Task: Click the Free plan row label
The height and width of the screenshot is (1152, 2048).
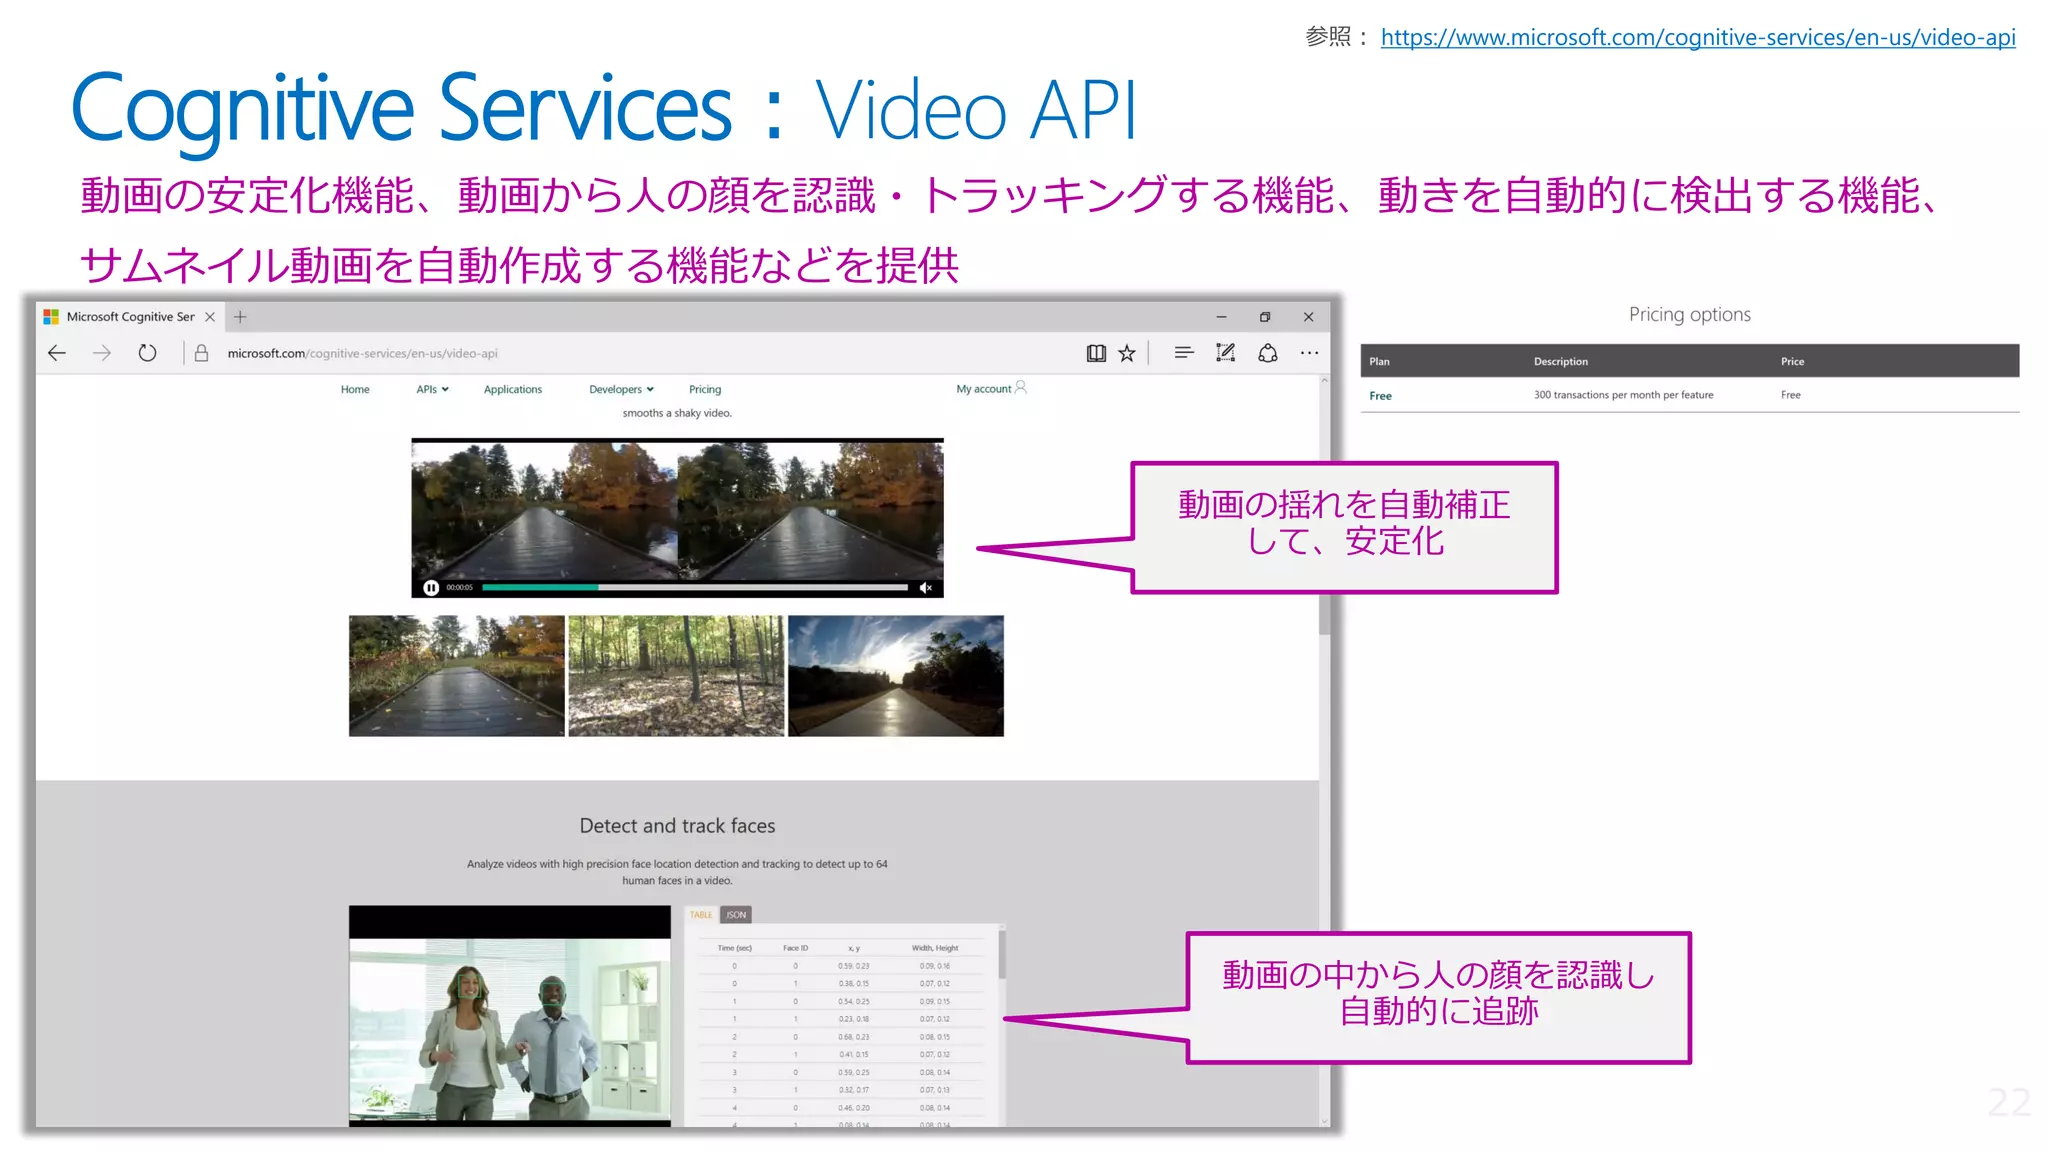Action: pyautogui.click(x=1380, y=396)
